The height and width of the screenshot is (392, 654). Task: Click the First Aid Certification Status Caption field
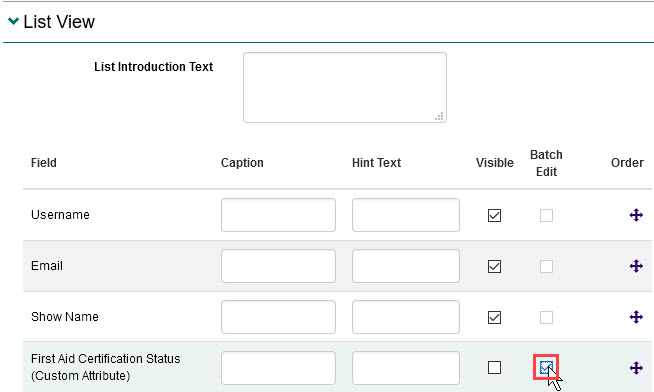pos(278,368)
